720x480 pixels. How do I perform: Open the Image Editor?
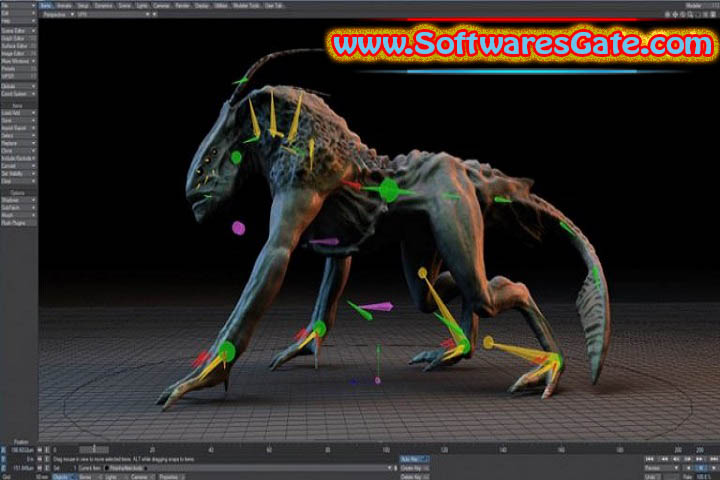tap(18, 54)
